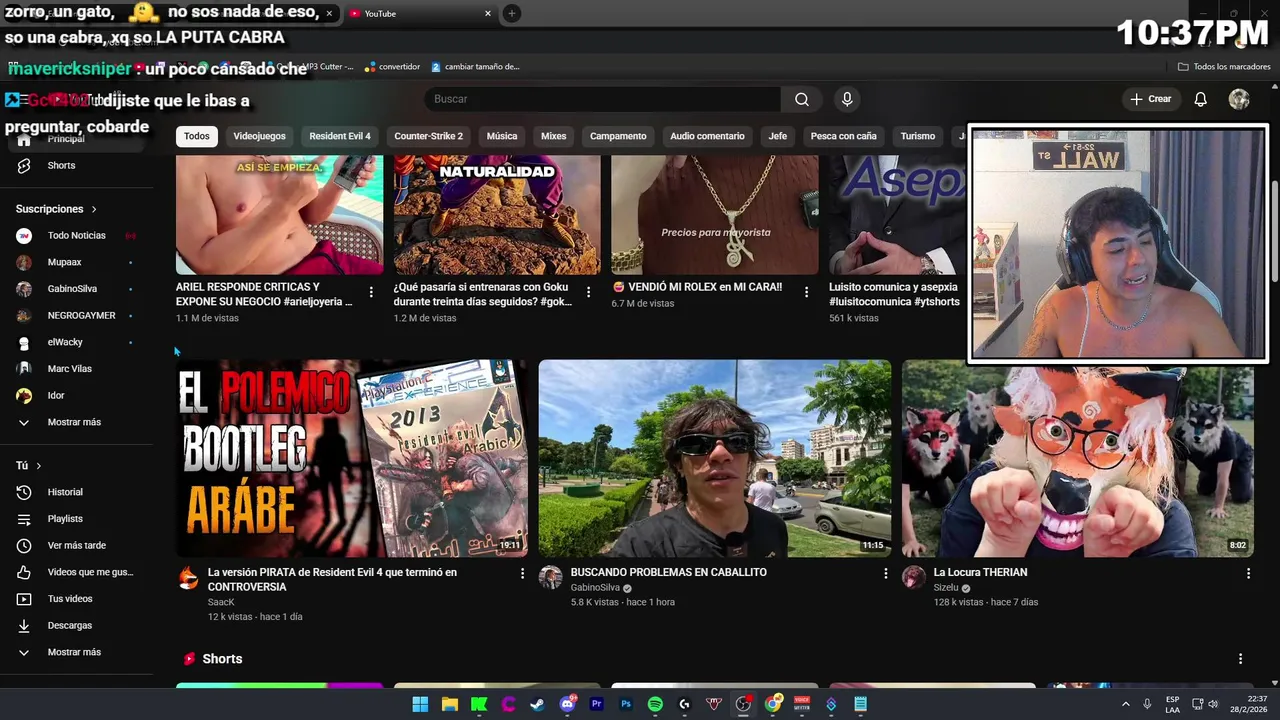Open video title BUSCANDO PROBLEMAS EN CABALLITO
This screenshot has height=720, width=1280.
point(668,572)
